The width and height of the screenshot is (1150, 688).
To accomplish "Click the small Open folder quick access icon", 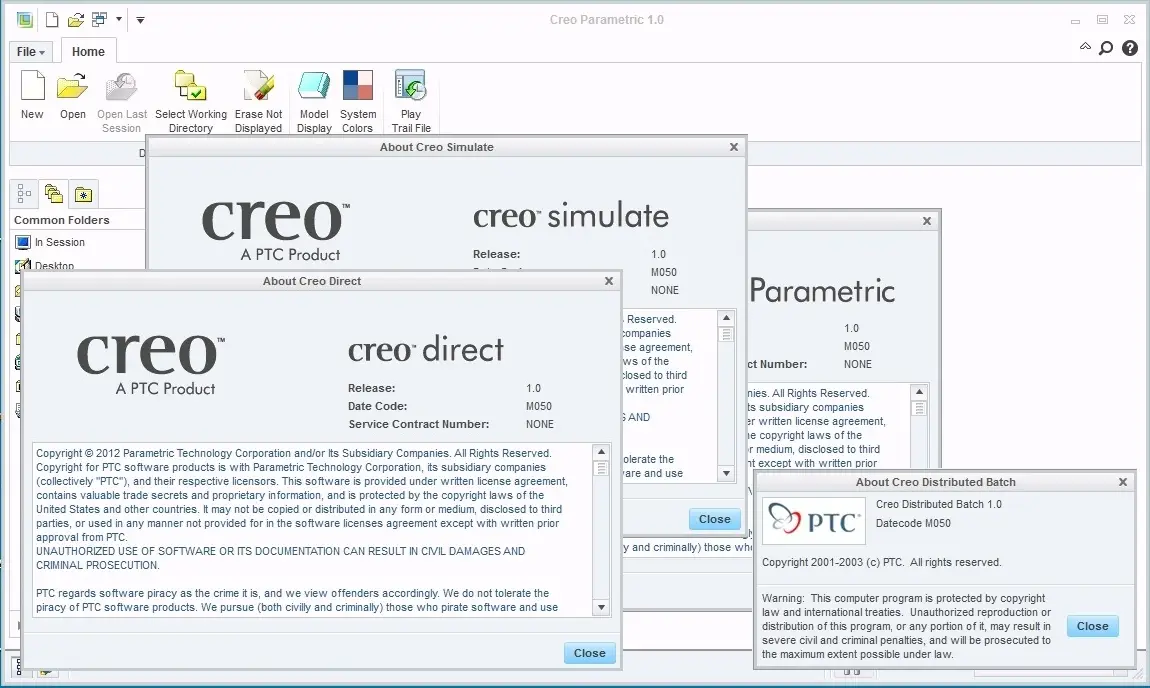I will tap(76, 20).
